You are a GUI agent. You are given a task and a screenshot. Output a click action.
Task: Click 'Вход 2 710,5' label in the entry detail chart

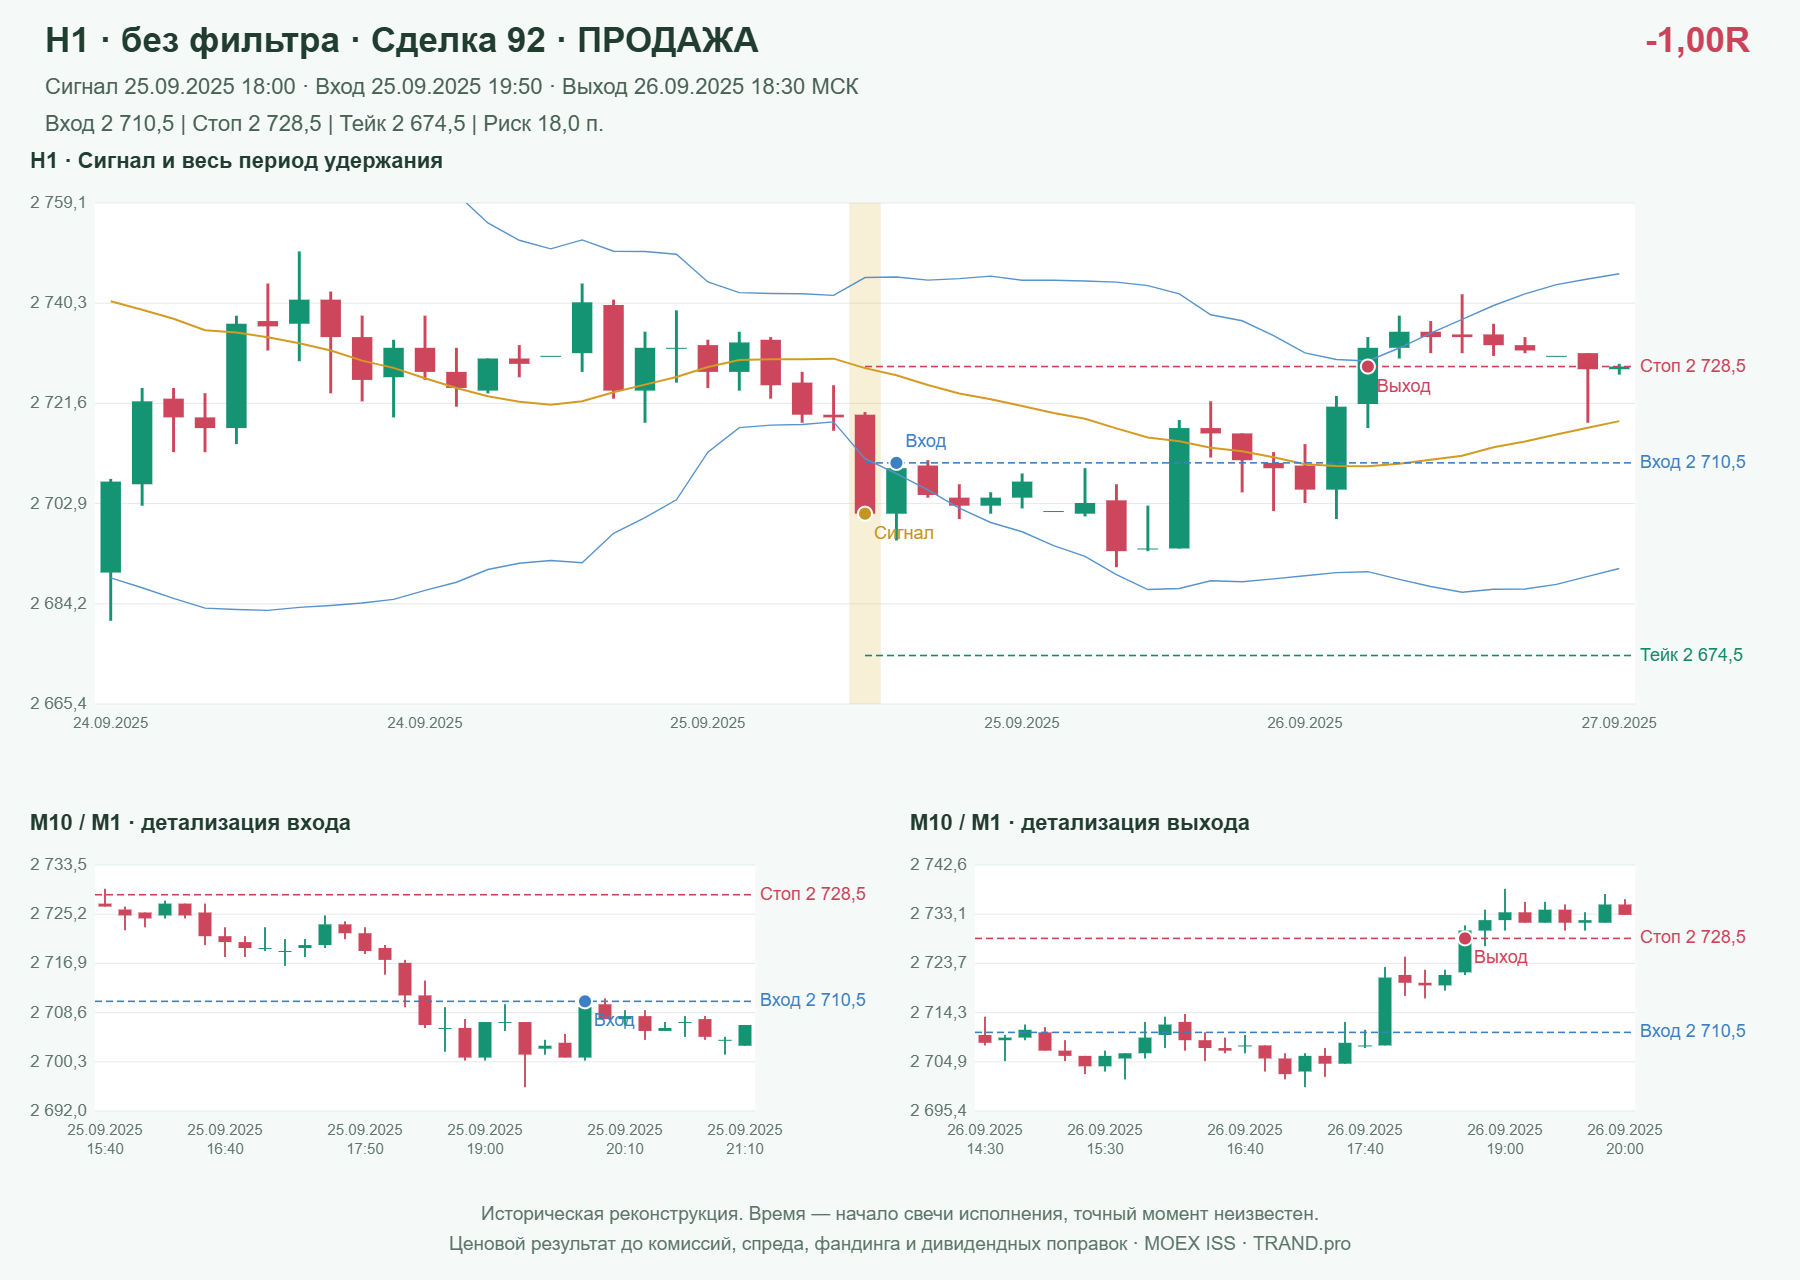click(x=813, y=1000)
